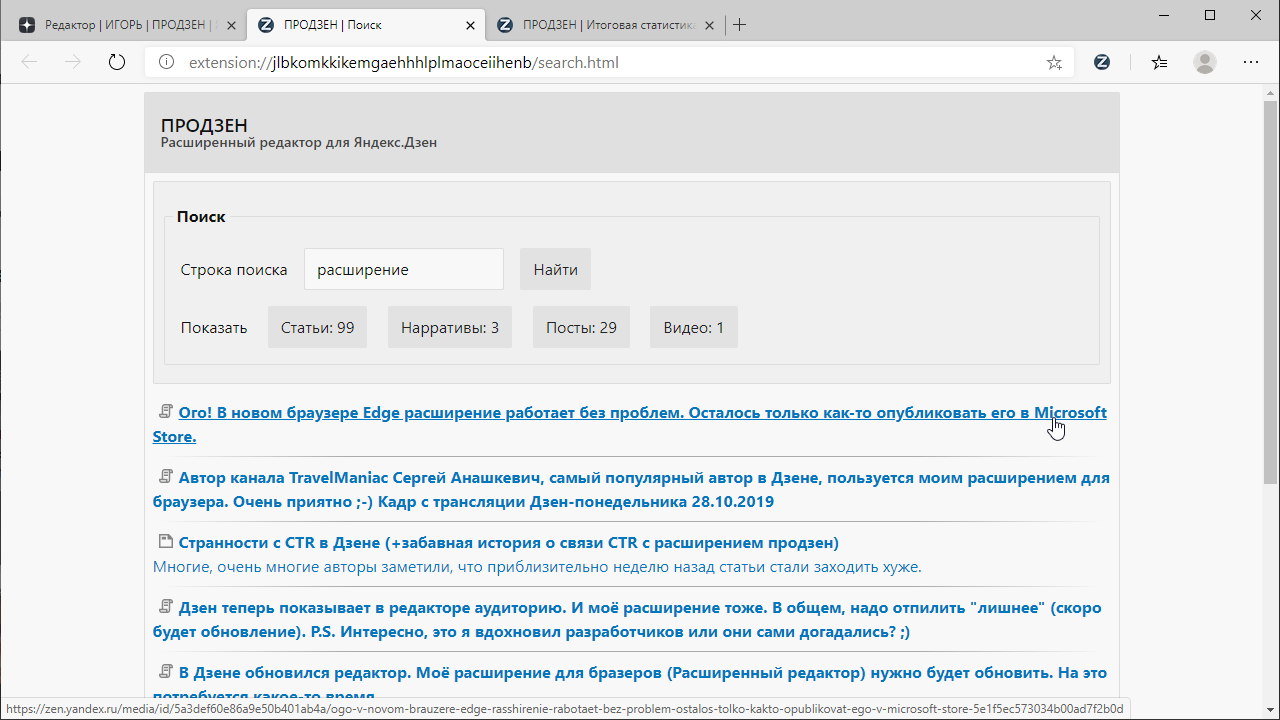Click the search string input field

click(404, 269)
